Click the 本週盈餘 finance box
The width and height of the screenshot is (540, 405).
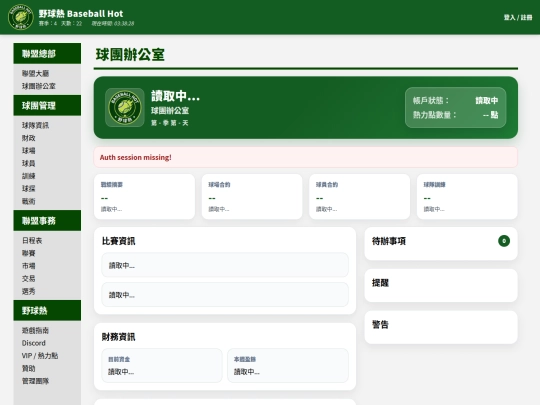click(x=288, y=365)
